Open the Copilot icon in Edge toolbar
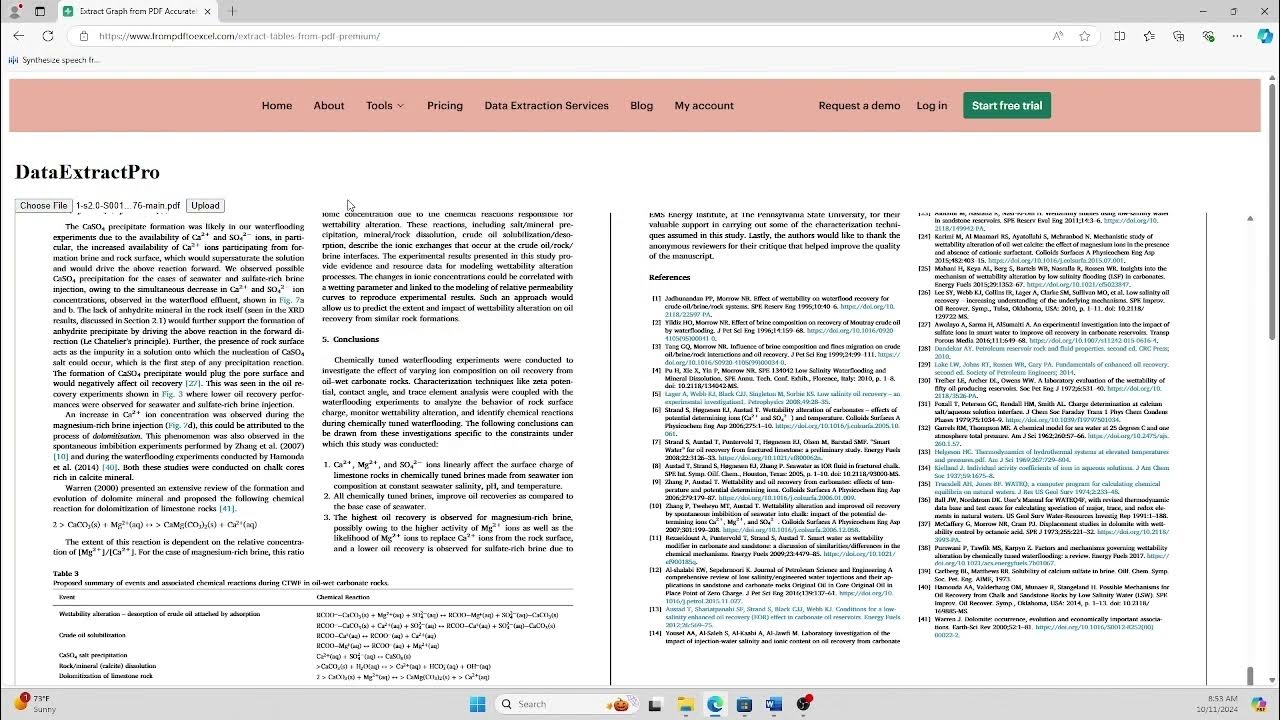 coord(1265,36)
